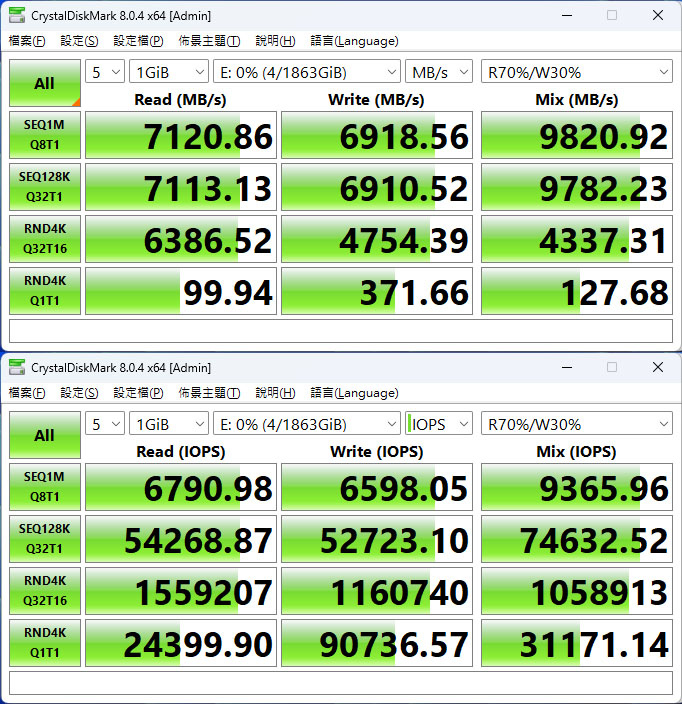682x704 pixels.
Task: Open MB/s unit dropdown in top window
Action: 439,72
